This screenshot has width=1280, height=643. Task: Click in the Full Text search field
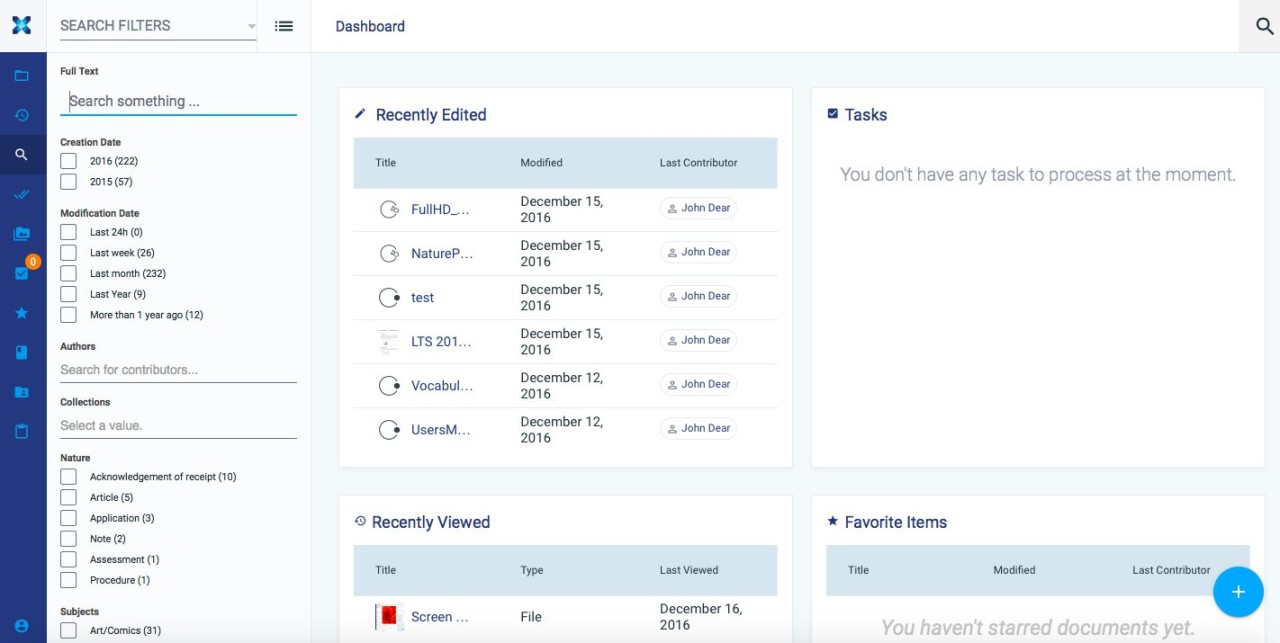[x=178, y=101]
